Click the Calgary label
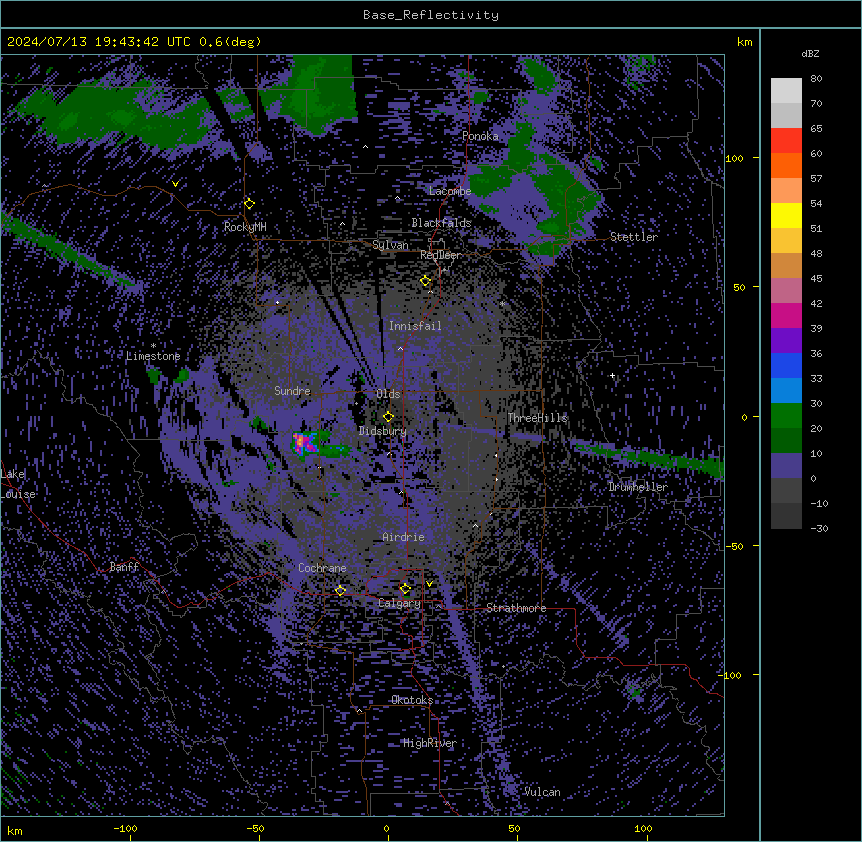Screen dimensions: 862x842 tap(399, 603)
